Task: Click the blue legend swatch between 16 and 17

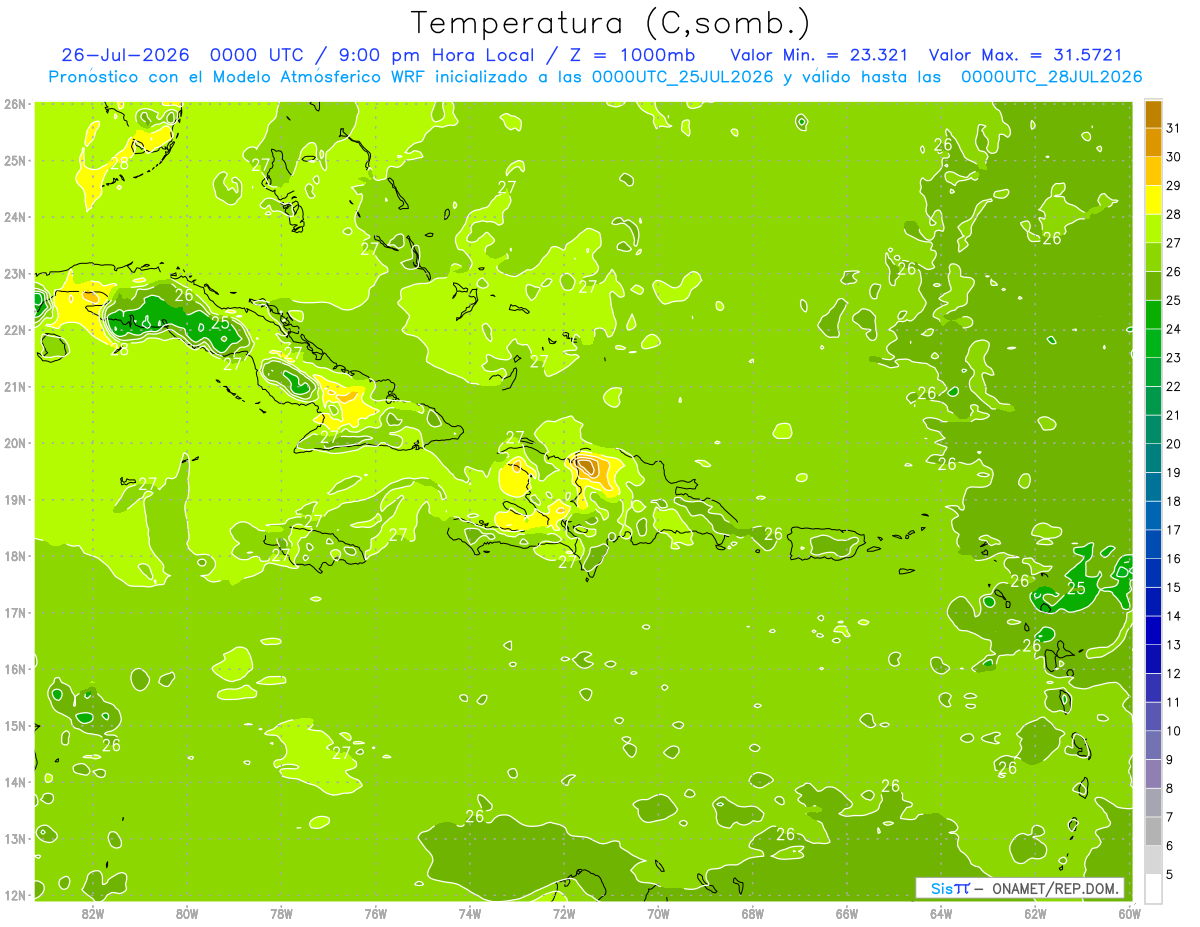Action: click(x=1153, y=544)
